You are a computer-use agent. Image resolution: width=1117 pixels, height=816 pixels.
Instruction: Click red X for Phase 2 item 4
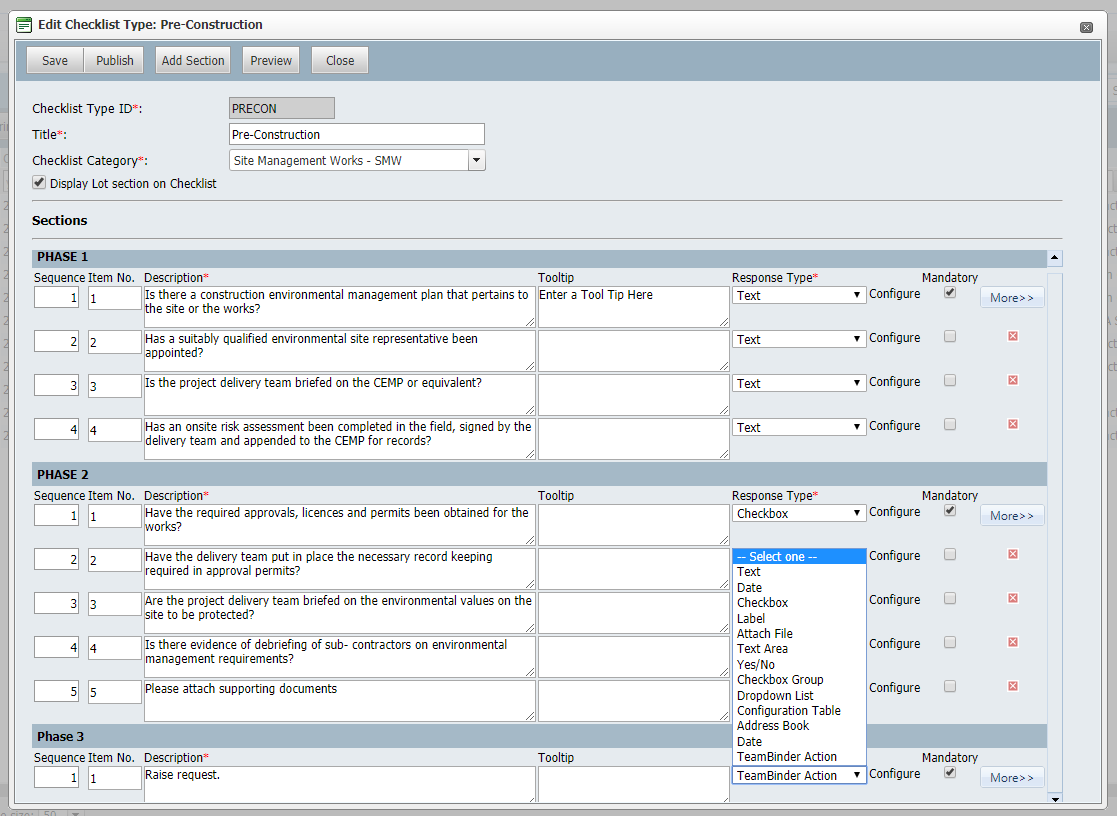(x=1012, y=643)
